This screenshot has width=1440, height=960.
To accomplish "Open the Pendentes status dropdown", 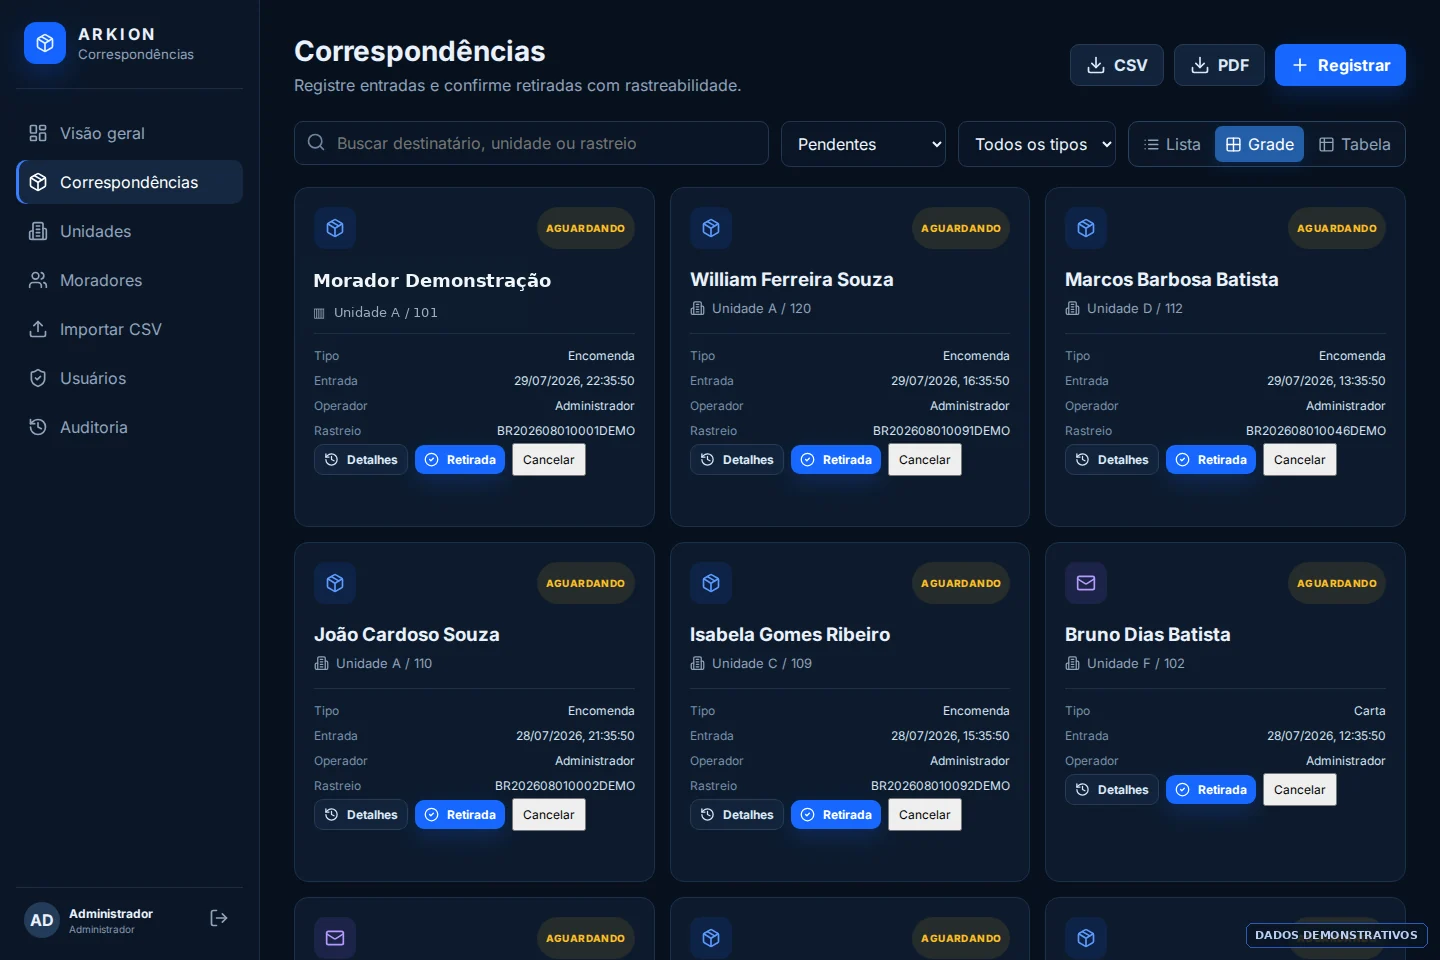I will (x=864, y=144).
